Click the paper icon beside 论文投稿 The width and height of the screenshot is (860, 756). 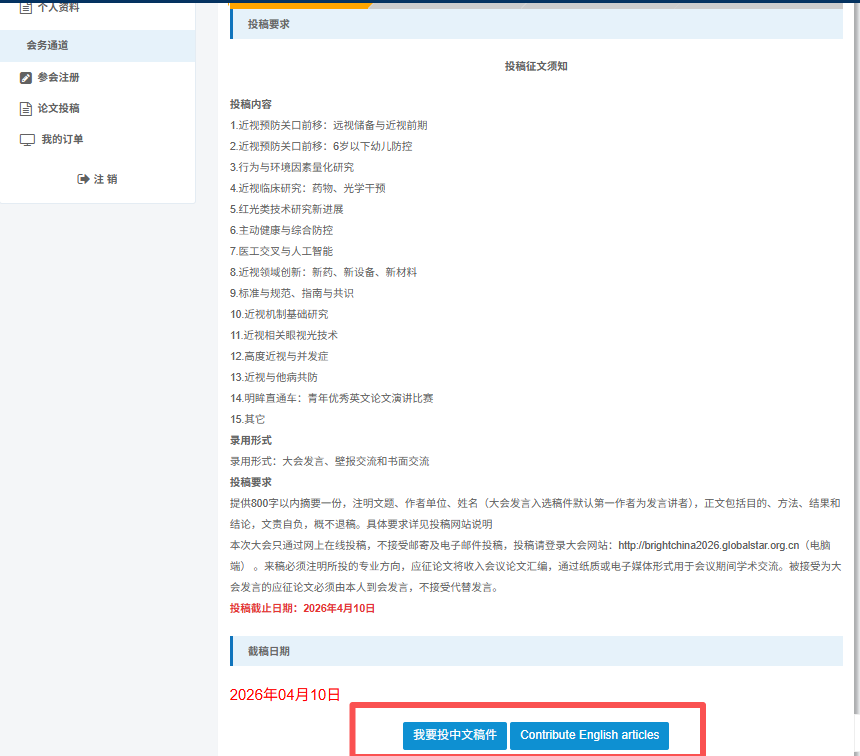[x=25, y=108]
